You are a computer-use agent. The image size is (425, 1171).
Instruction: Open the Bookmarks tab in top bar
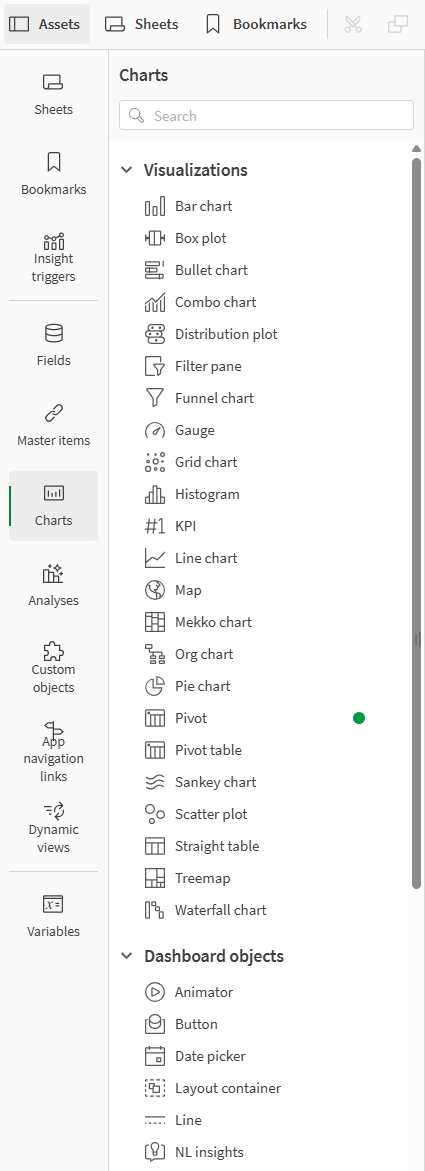[256, 24]
